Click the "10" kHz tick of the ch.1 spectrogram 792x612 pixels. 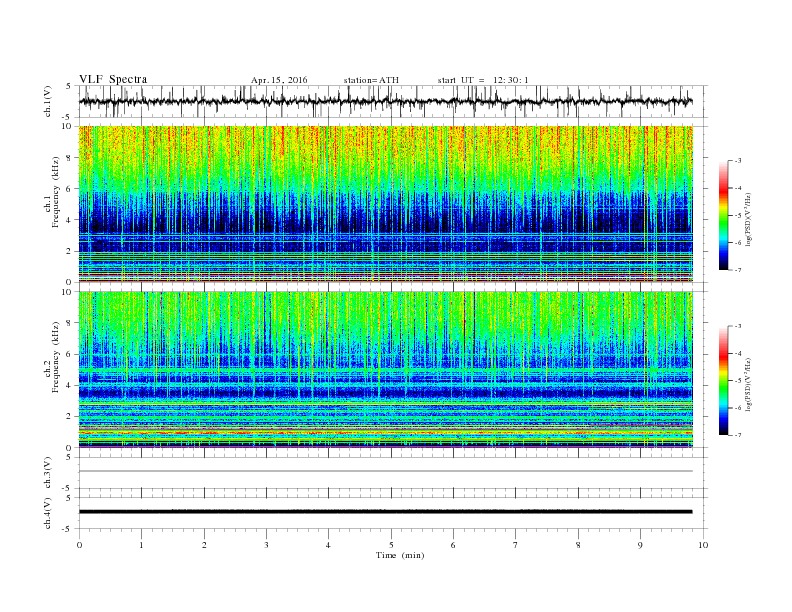(x=67, y=126)
